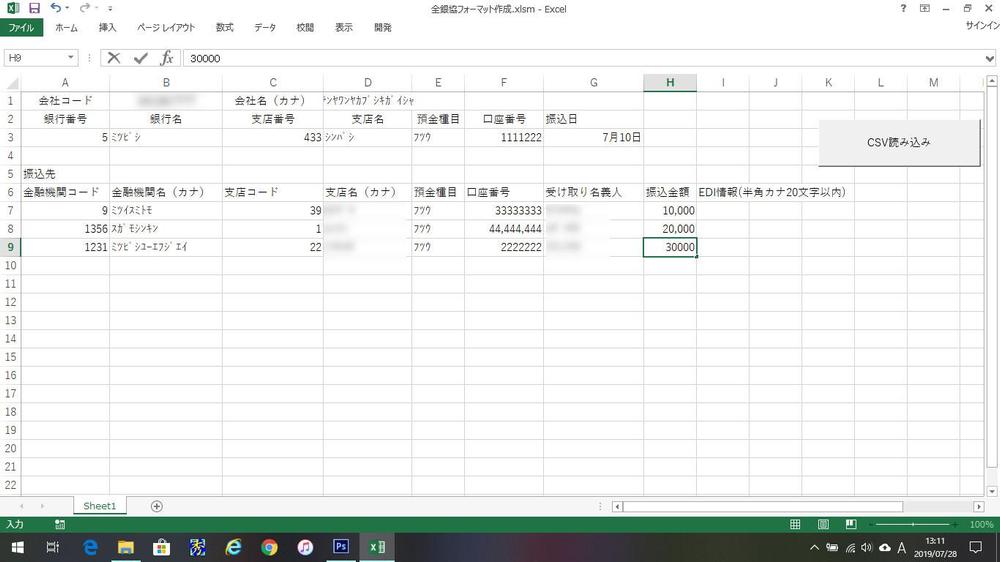
Task: Switch to the 数式 ribbon tab
Action: click(224, 27)
